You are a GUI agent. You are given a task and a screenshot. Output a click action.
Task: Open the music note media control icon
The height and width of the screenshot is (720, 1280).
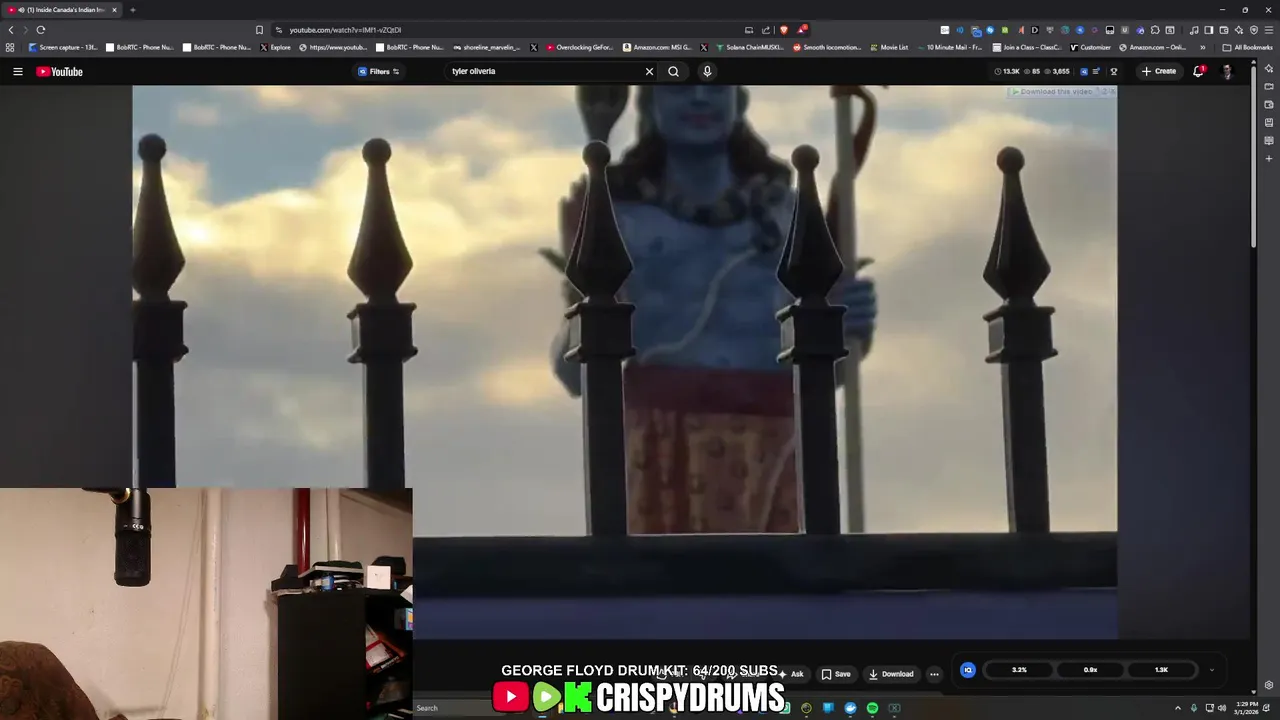tap(1193, 30)
